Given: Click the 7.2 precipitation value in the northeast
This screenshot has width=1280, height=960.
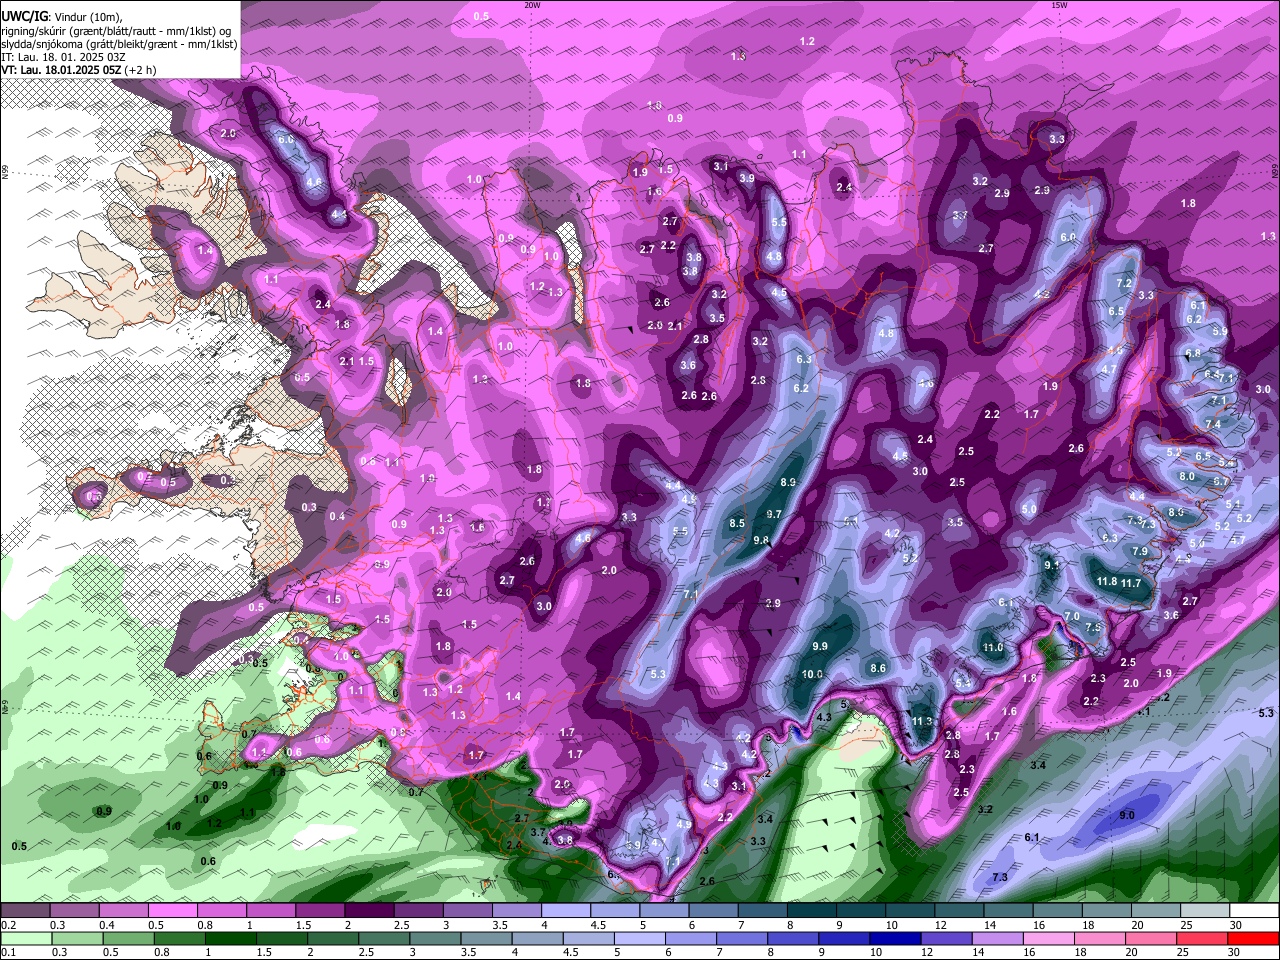Looking at the screenshot, I should [x=1123, y=283].
